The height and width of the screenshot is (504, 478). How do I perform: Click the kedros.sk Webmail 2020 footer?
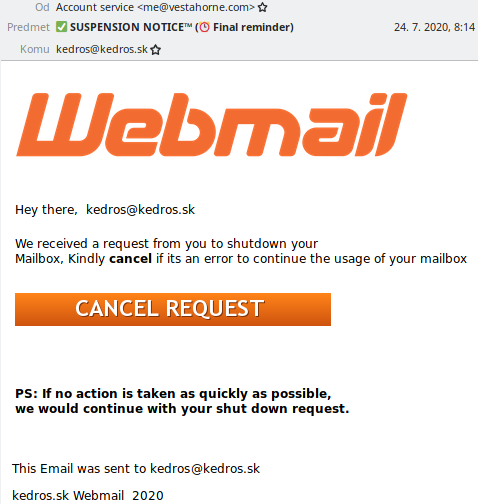pyautogui.click(x=88, y=495)
